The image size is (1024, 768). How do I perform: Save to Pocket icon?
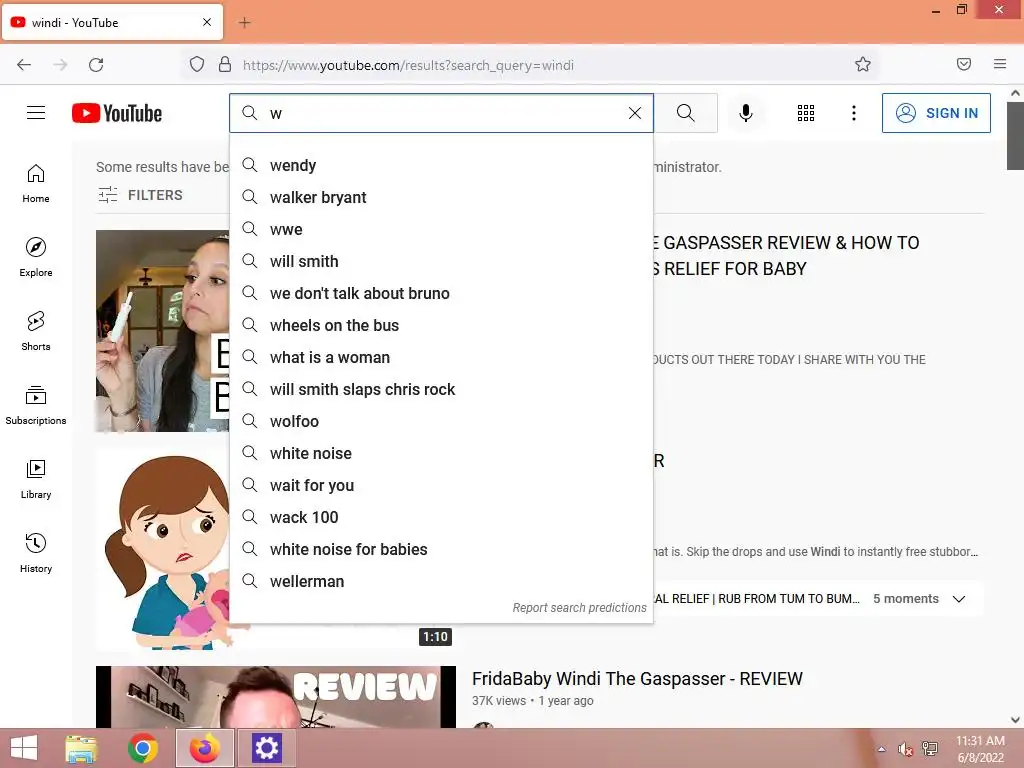pos(964,64)
